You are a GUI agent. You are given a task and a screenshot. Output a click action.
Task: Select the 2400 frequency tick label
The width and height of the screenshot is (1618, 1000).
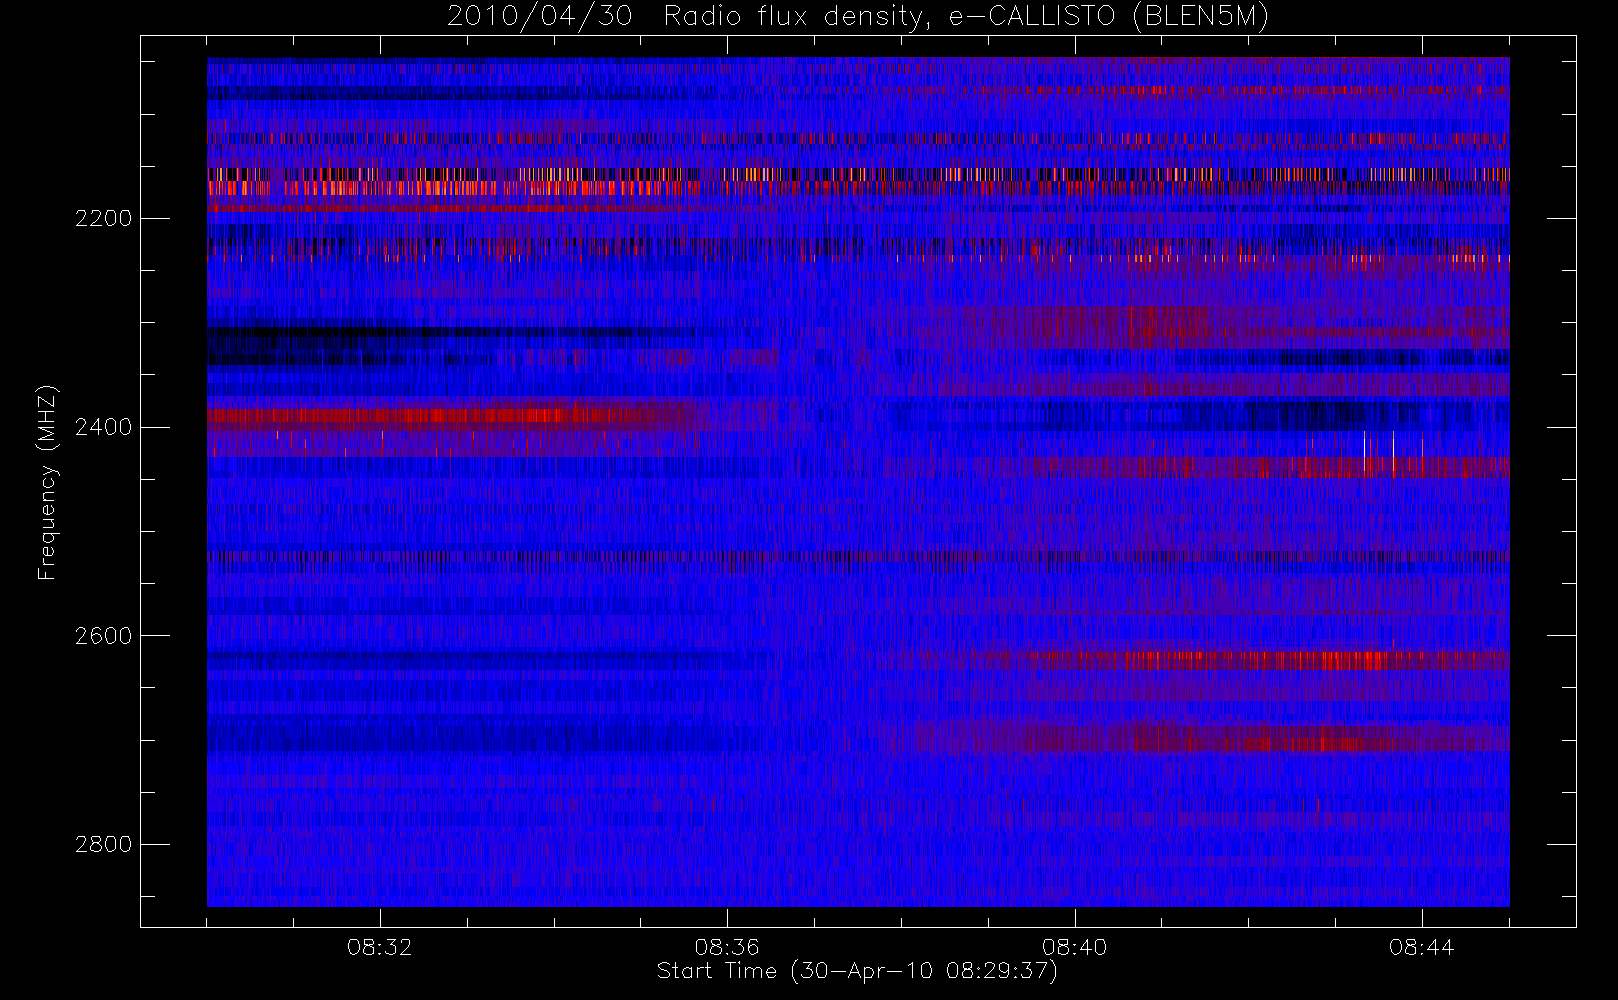point(103,427)
